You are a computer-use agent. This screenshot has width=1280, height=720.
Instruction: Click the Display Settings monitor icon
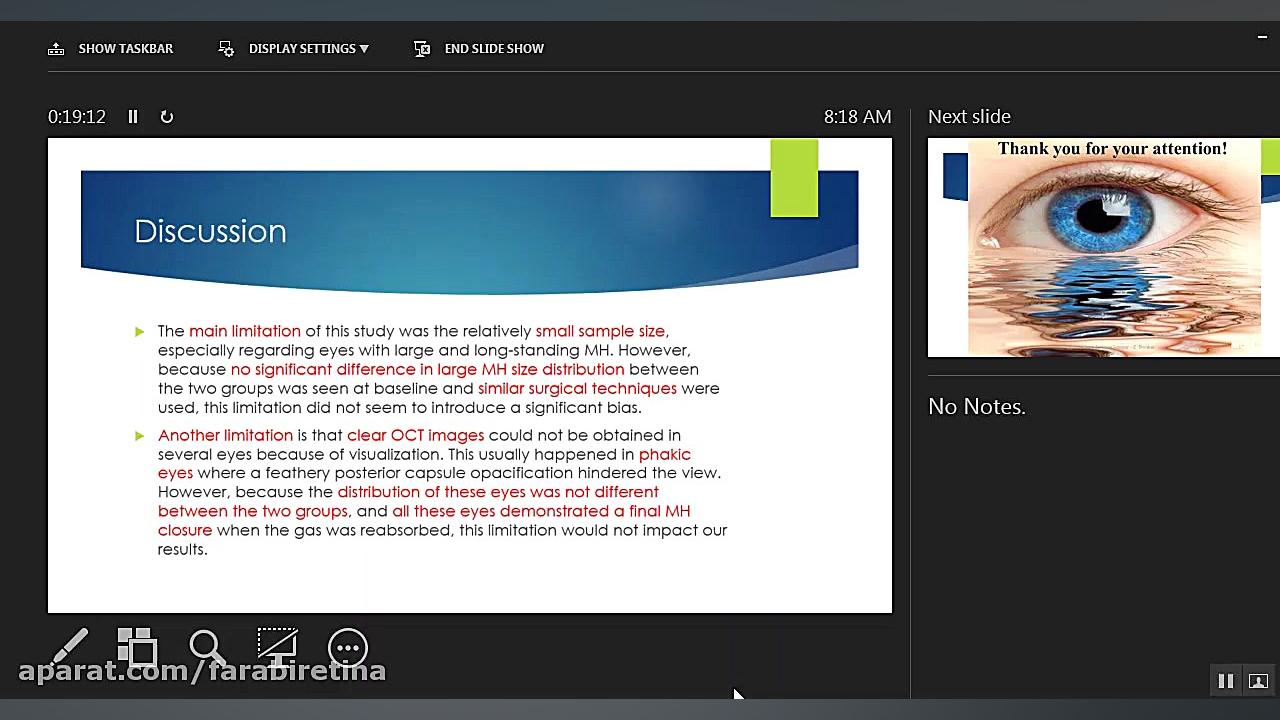226,49
